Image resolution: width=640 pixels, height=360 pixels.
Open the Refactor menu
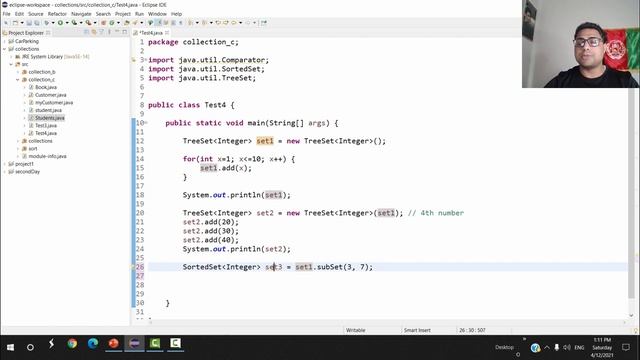(57, 14)
